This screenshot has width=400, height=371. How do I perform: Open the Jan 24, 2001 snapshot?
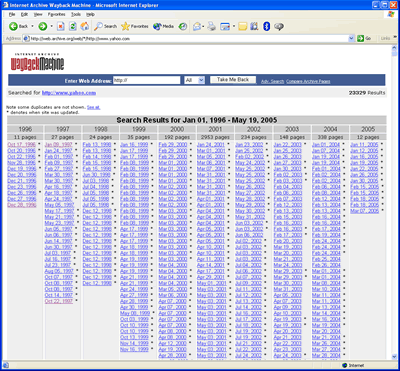pyautogui.click(x=211, y=145)
